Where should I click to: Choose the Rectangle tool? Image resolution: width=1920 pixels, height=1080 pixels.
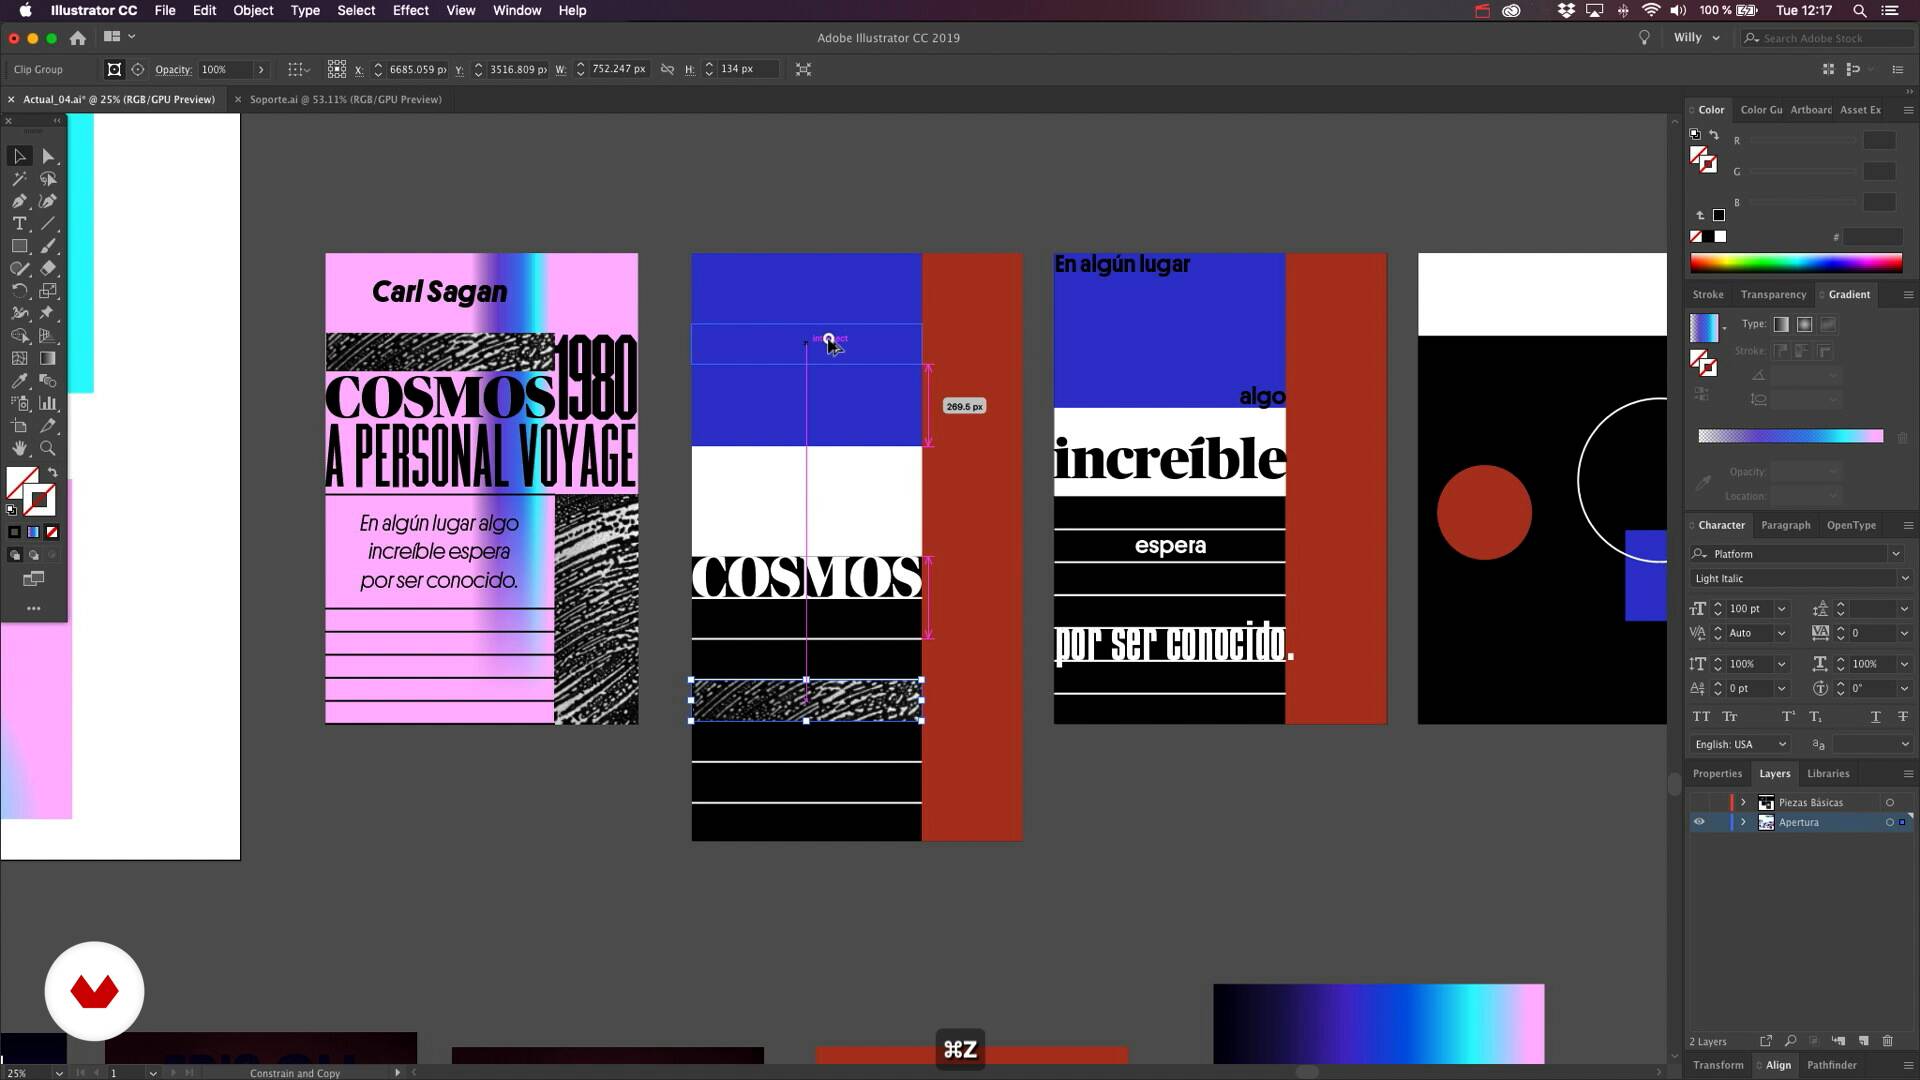tap(19, 246)
